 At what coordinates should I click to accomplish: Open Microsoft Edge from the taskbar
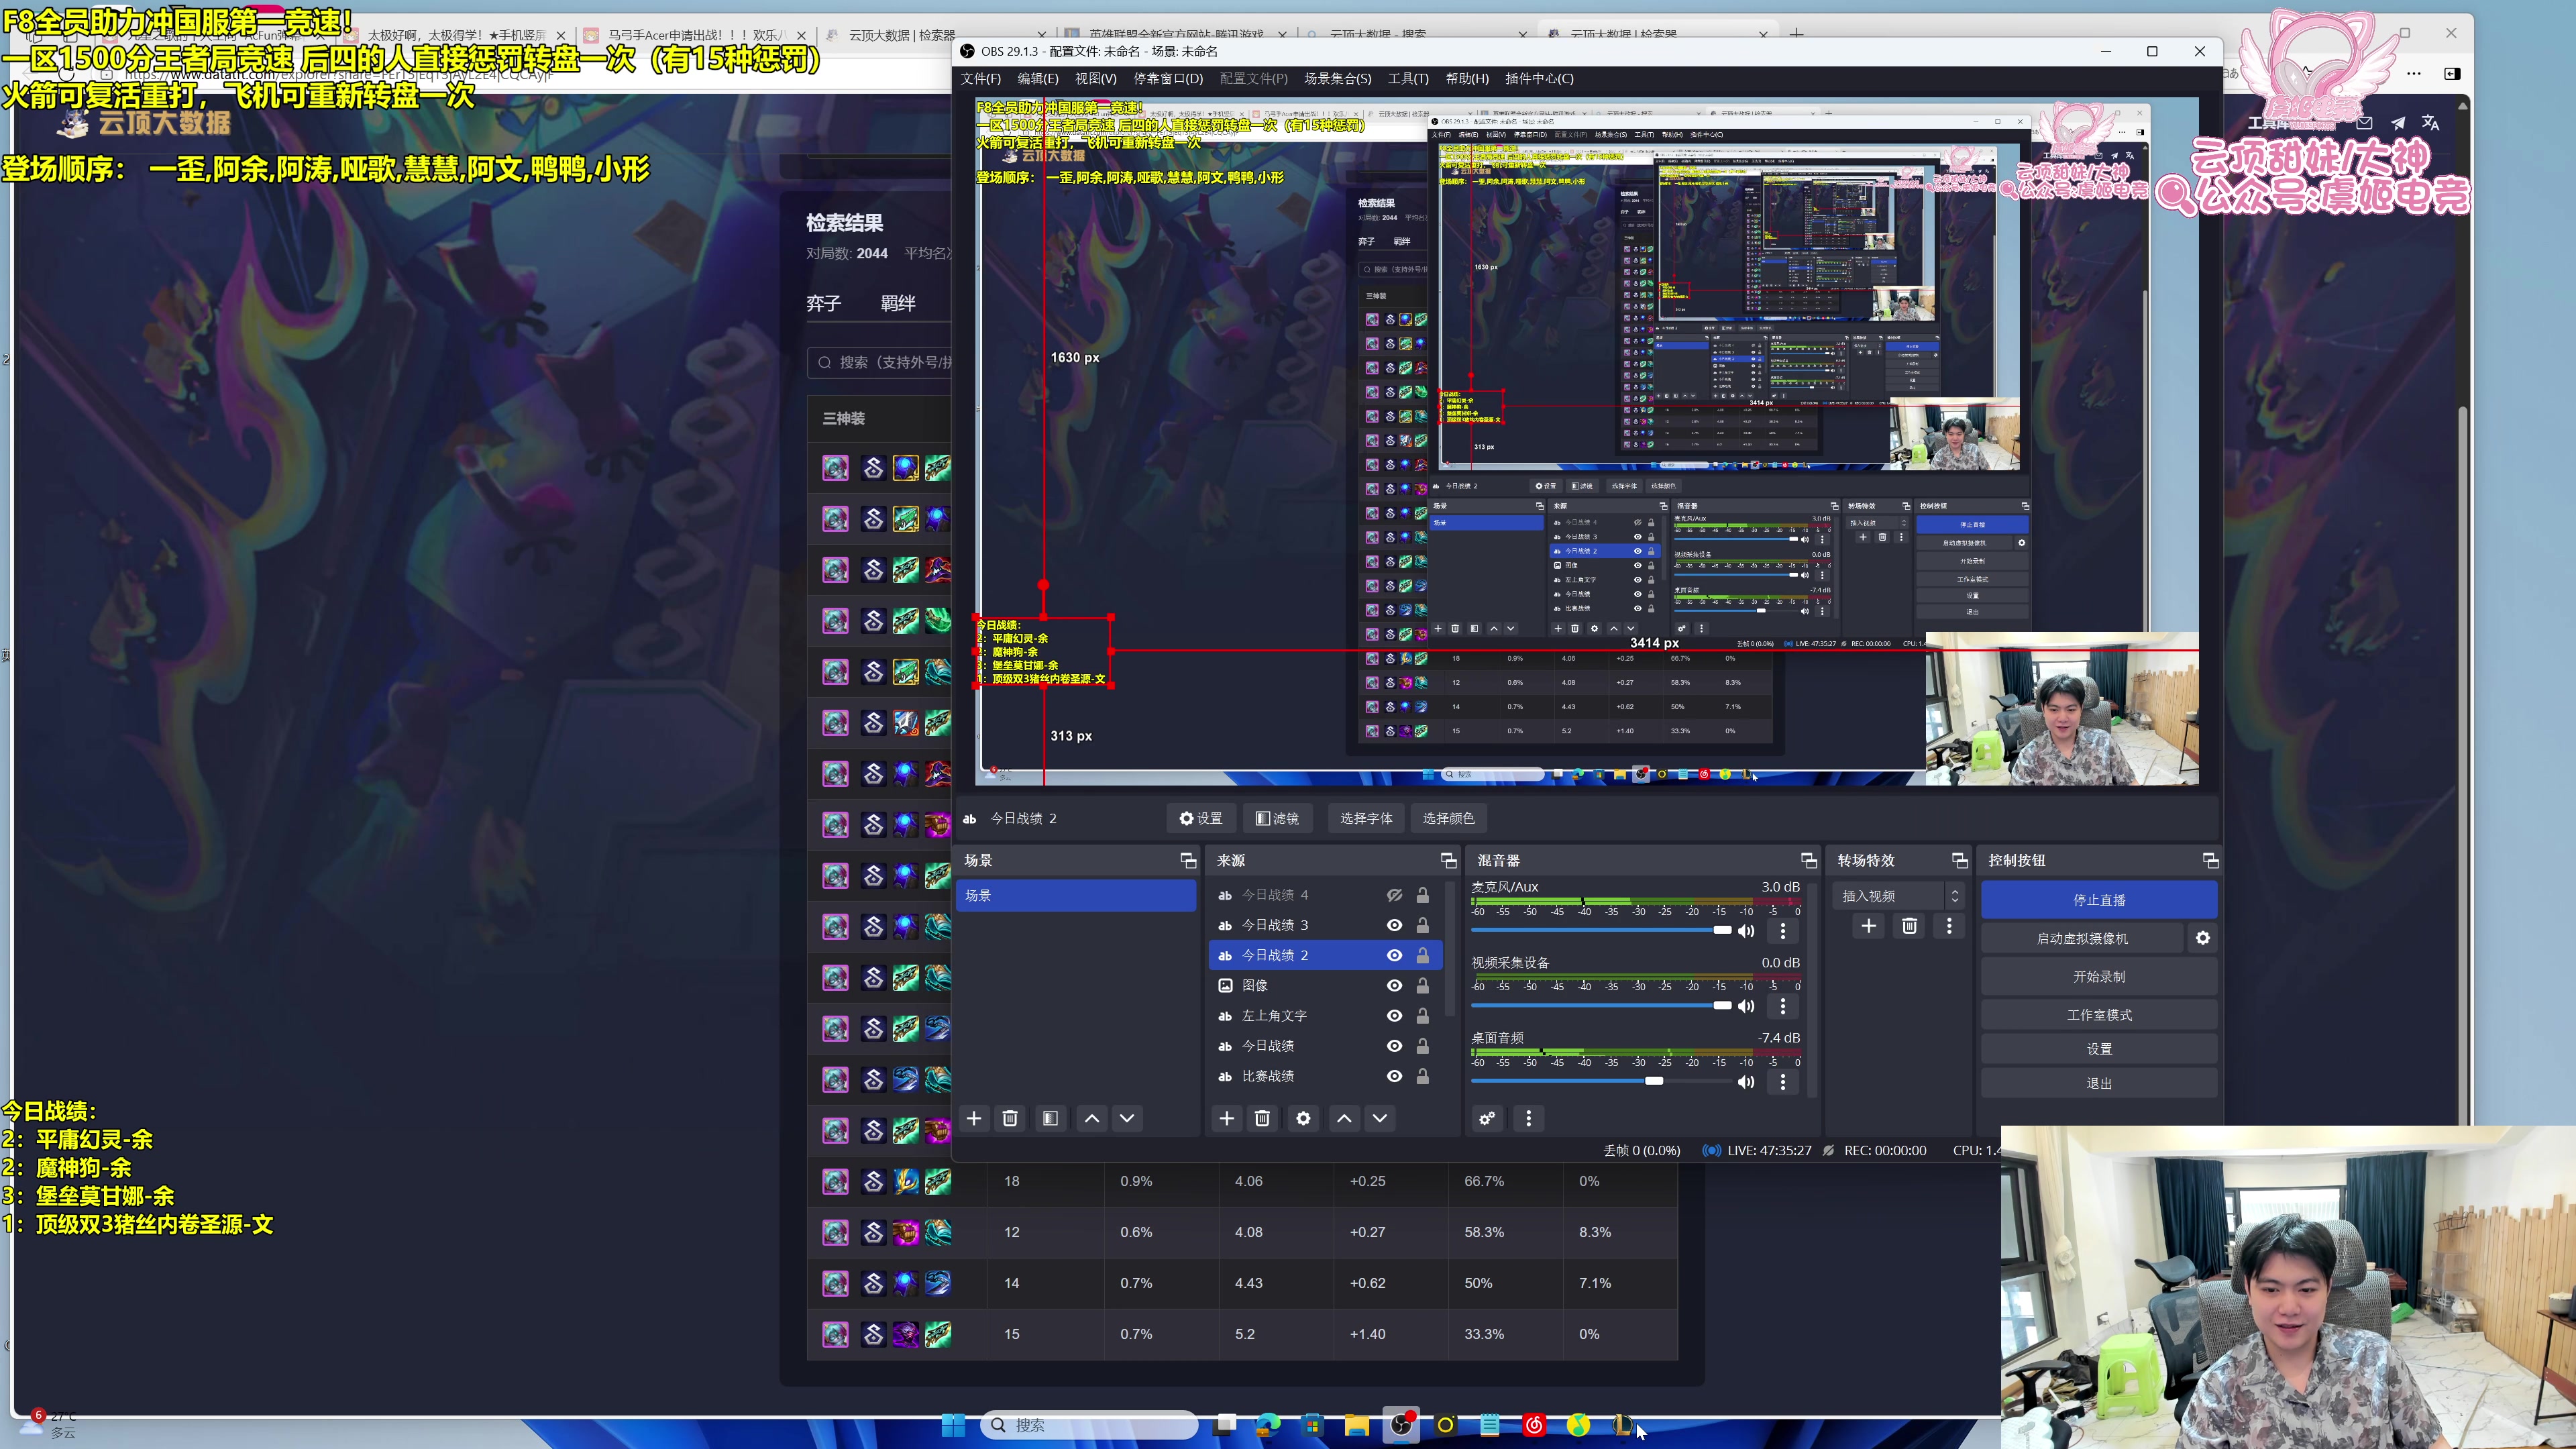(x=1268, y=1425)
